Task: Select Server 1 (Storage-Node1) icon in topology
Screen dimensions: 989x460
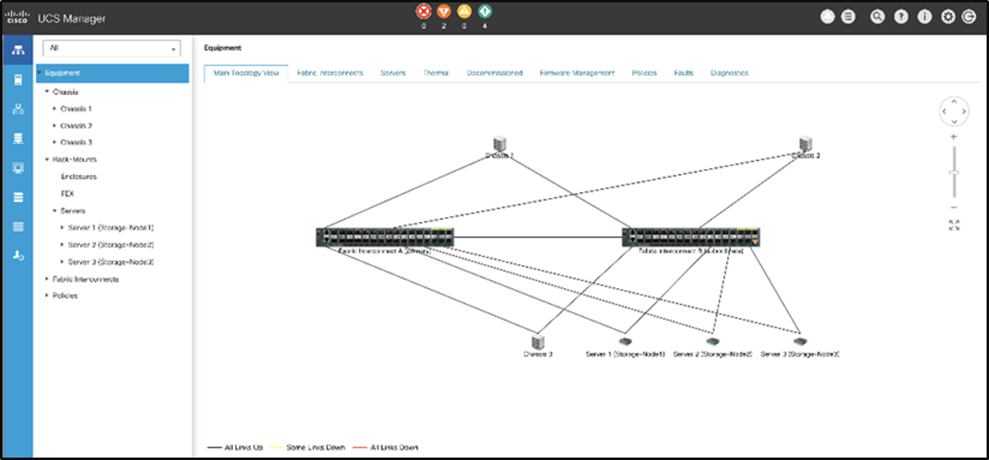Action: coord(626,341)
